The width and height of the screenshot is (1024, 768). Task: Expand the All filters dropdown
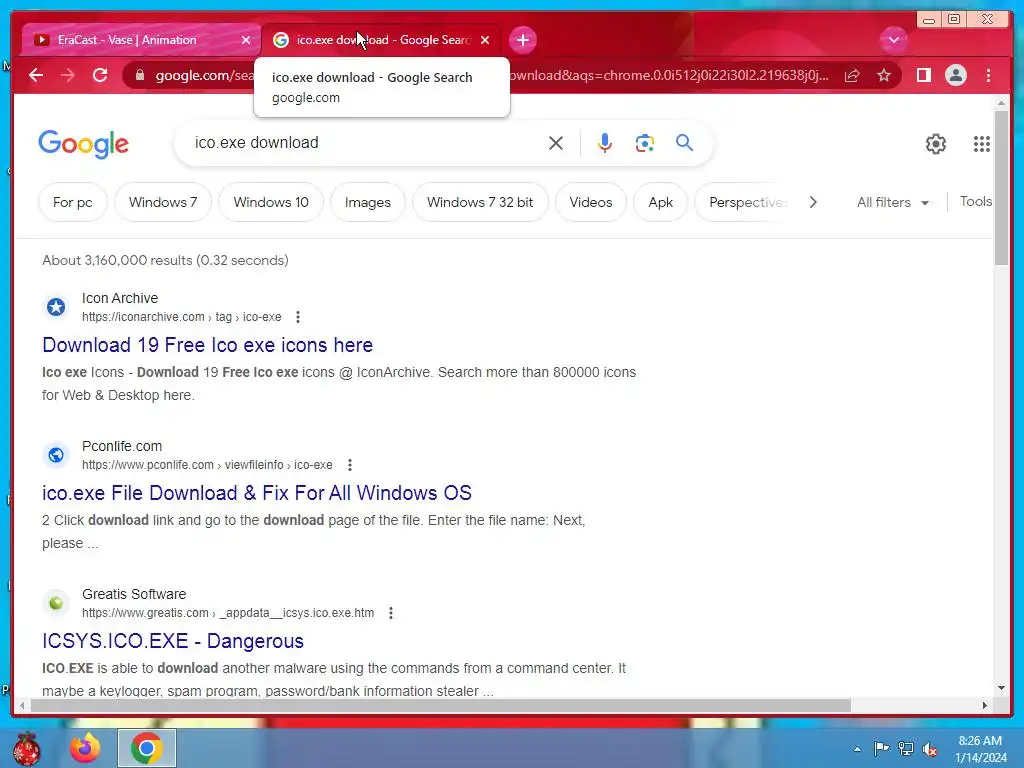pos(893,202)
